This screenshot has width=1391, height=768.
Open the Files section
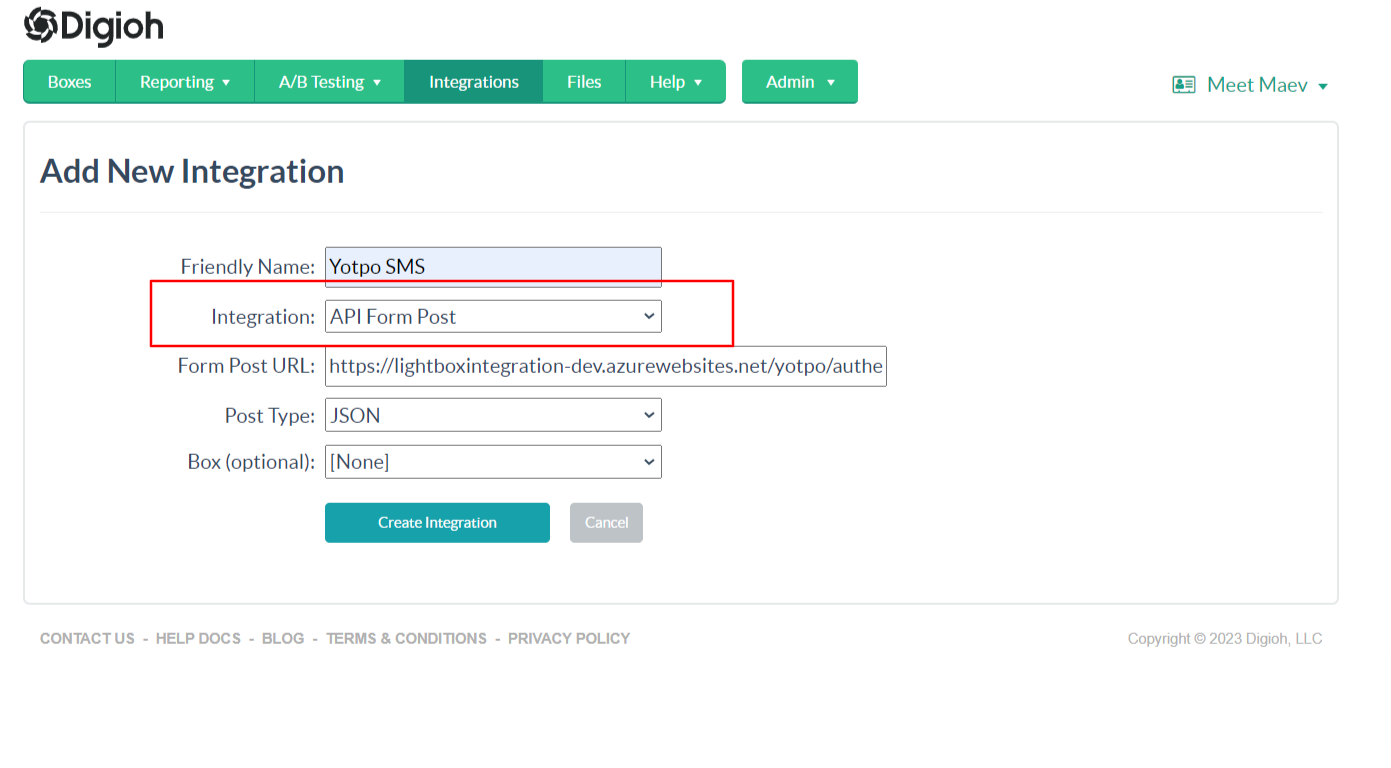(x=584, y=82)
